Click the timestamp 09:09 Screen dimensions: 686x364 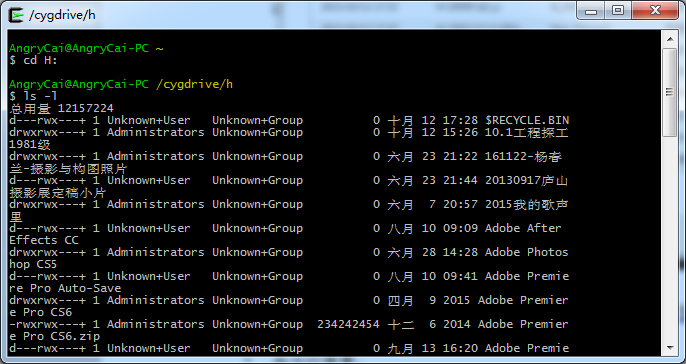tap(460, 228)
